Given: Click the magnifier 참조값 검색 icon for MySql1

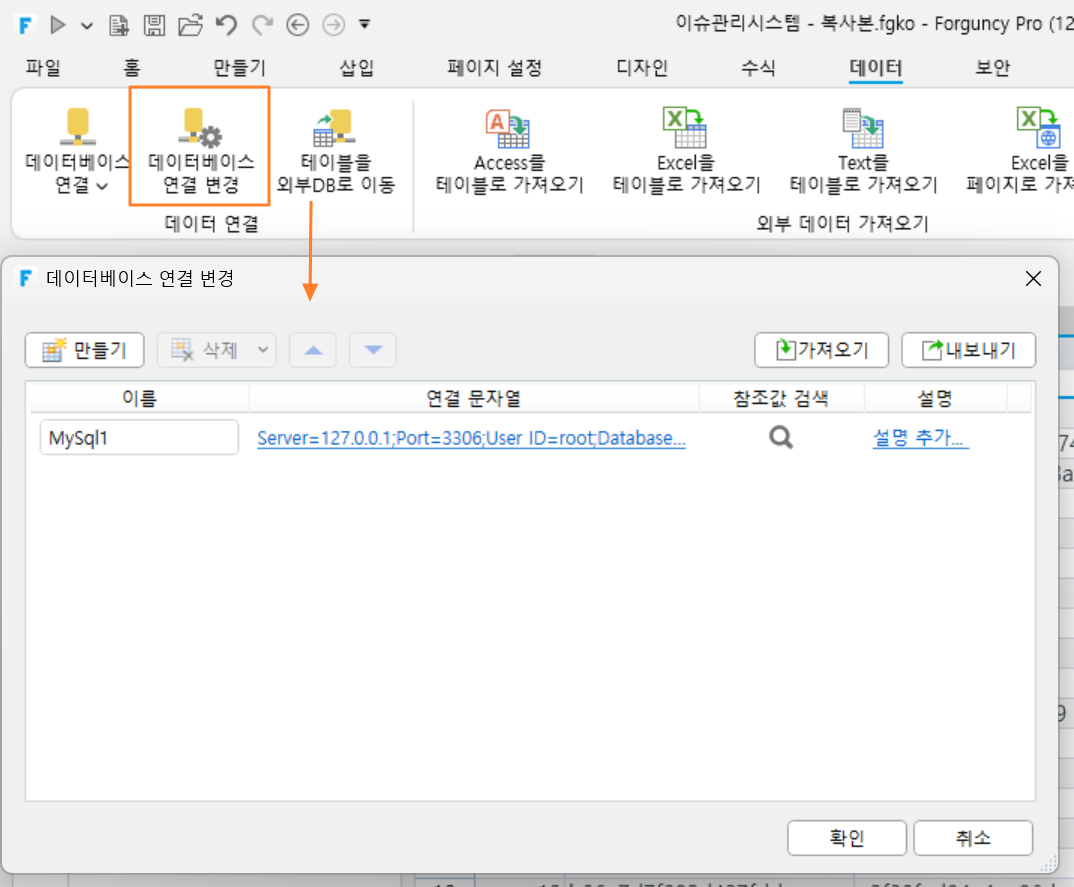Looking at the screenshot, I should point(781,437).
